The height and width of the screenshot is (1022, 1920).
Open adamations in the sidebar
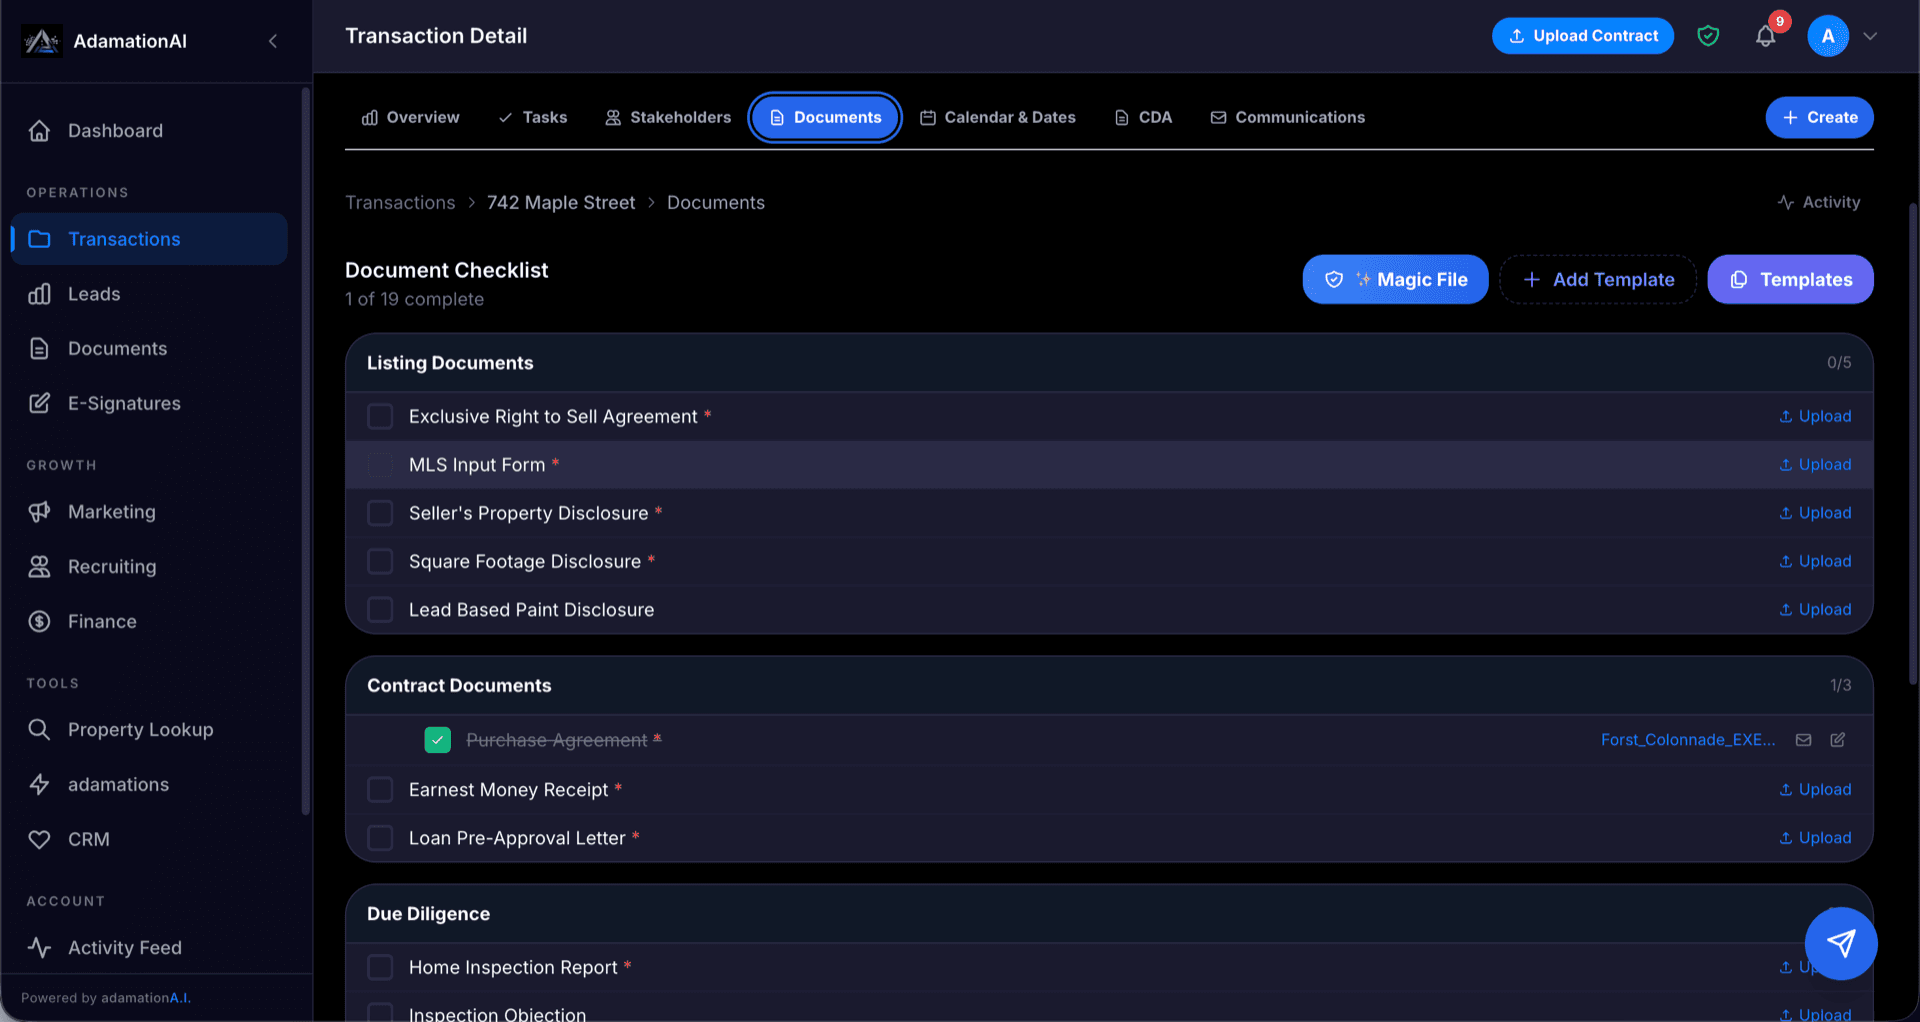click(150, 785)
